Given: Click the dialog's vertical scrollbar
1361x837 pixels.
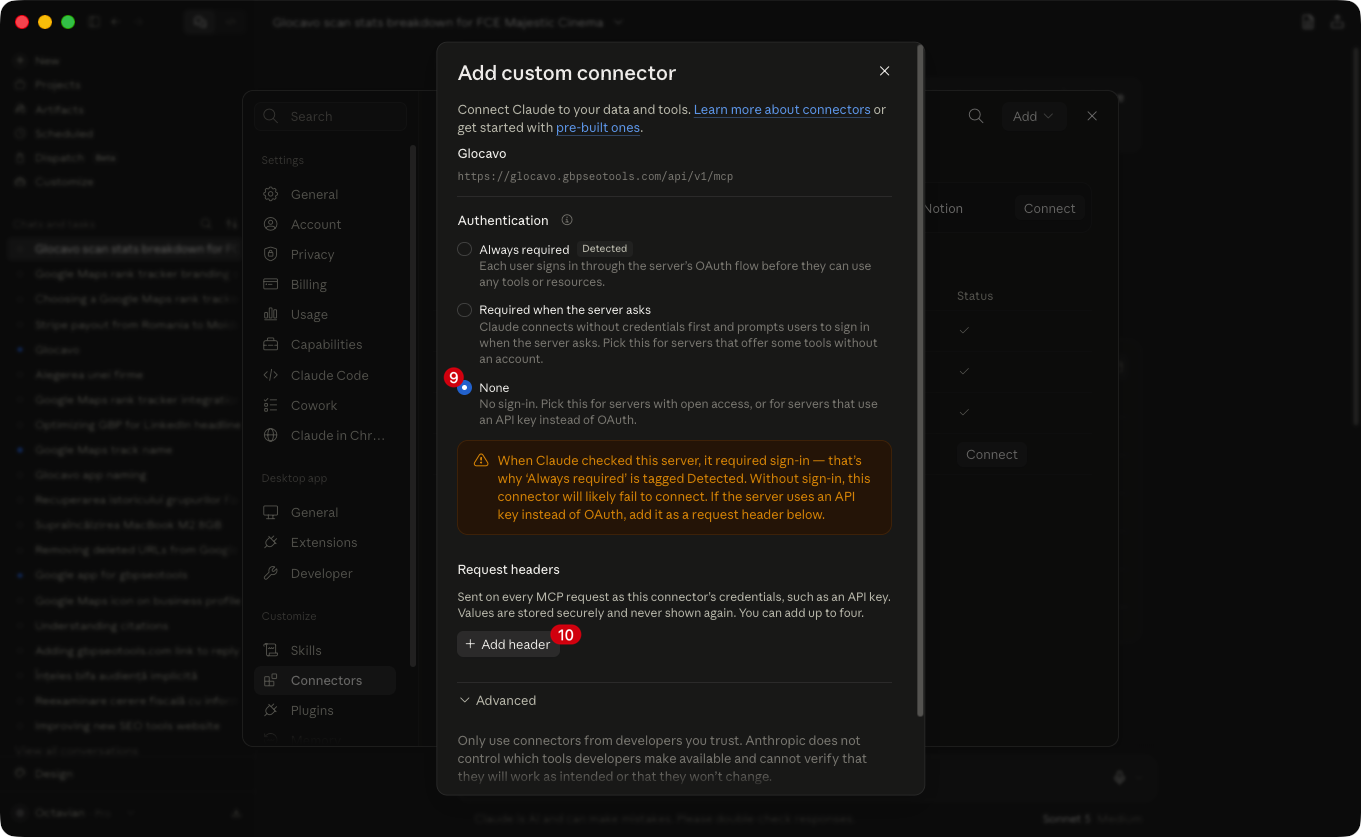Looking at the screenshot, I should [920, 380].
